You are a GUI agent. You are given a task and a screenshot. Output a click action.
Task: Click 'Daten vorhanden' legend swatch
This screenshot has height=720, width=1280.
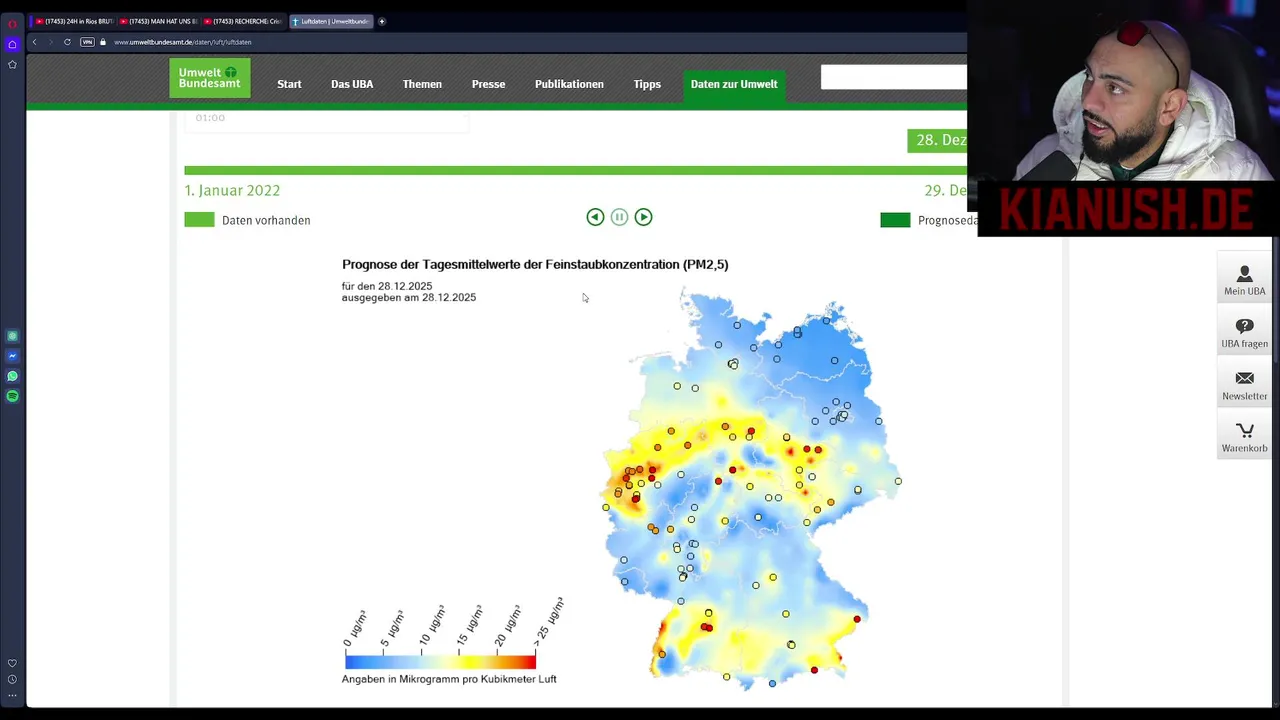coord(199,220)
